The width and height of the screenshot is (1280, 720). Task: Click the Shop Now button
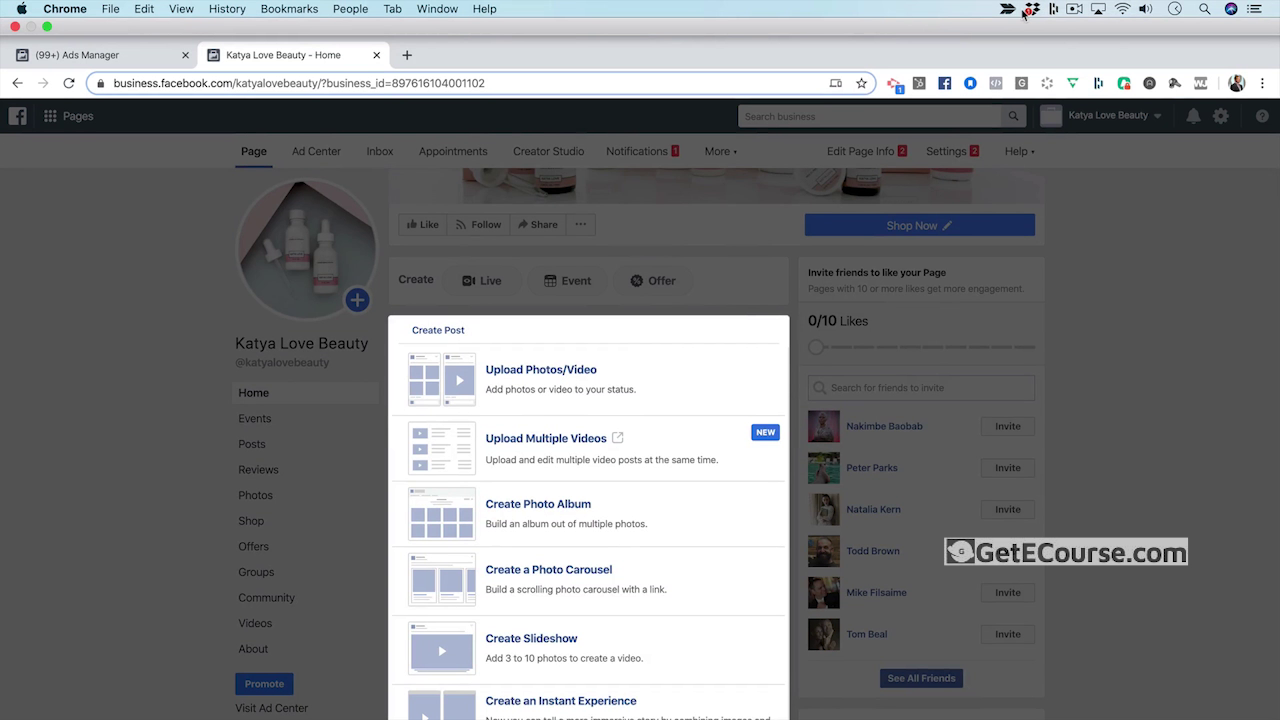click(920, 225)
